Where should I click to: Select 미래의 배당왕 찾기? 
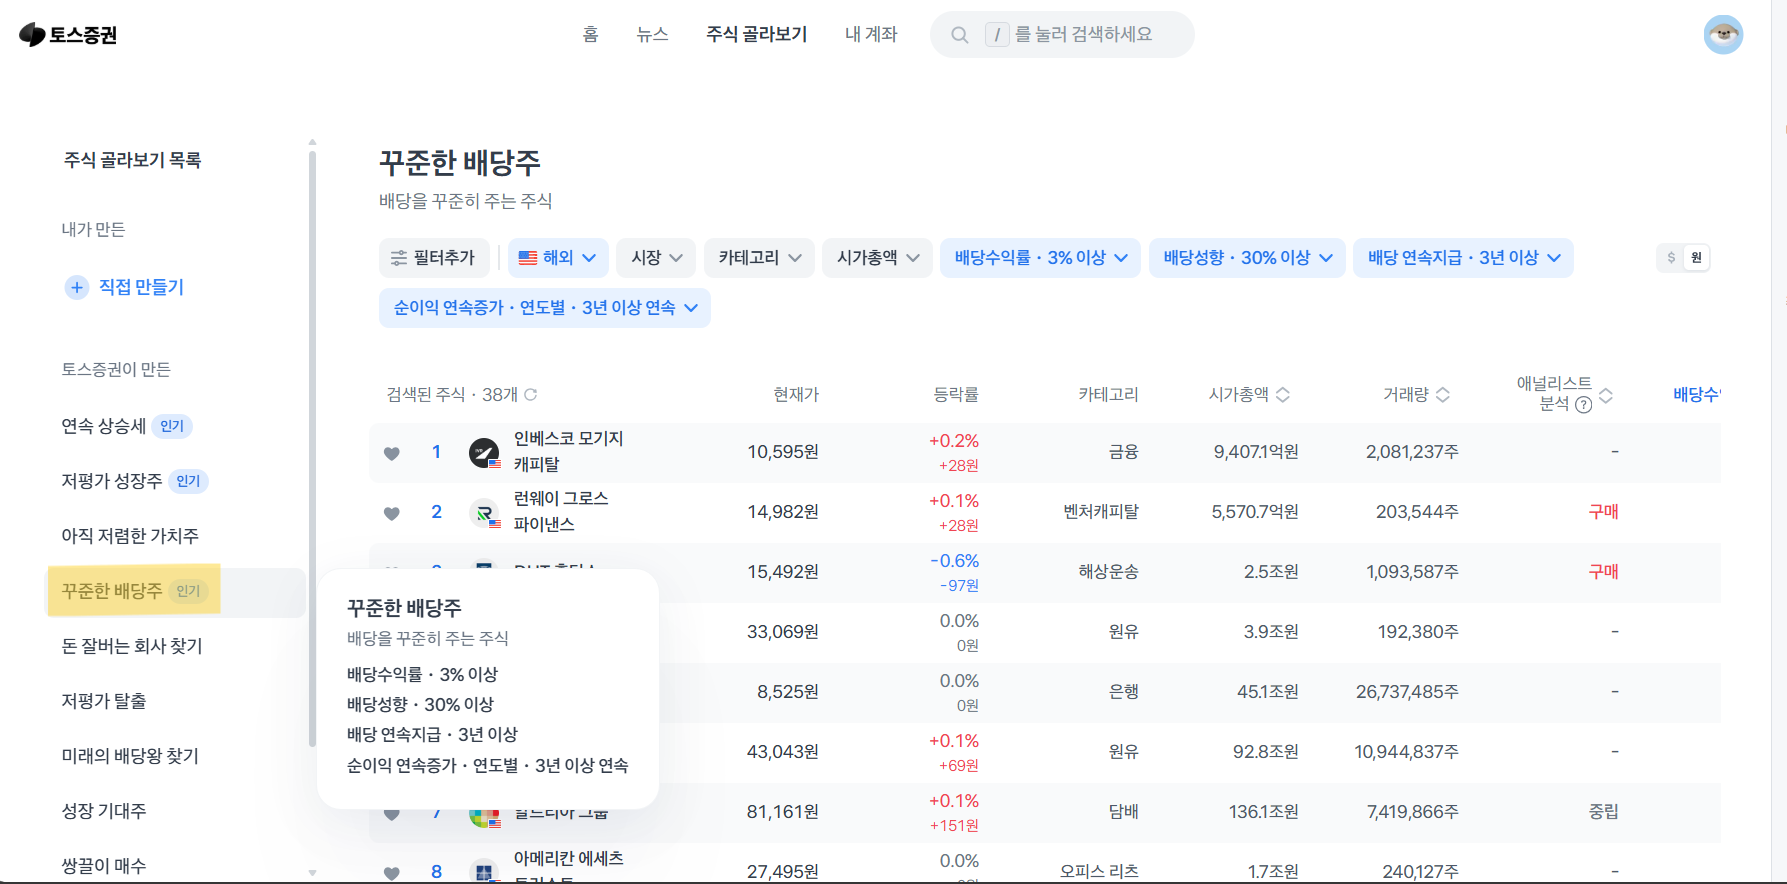pos(130,756)
